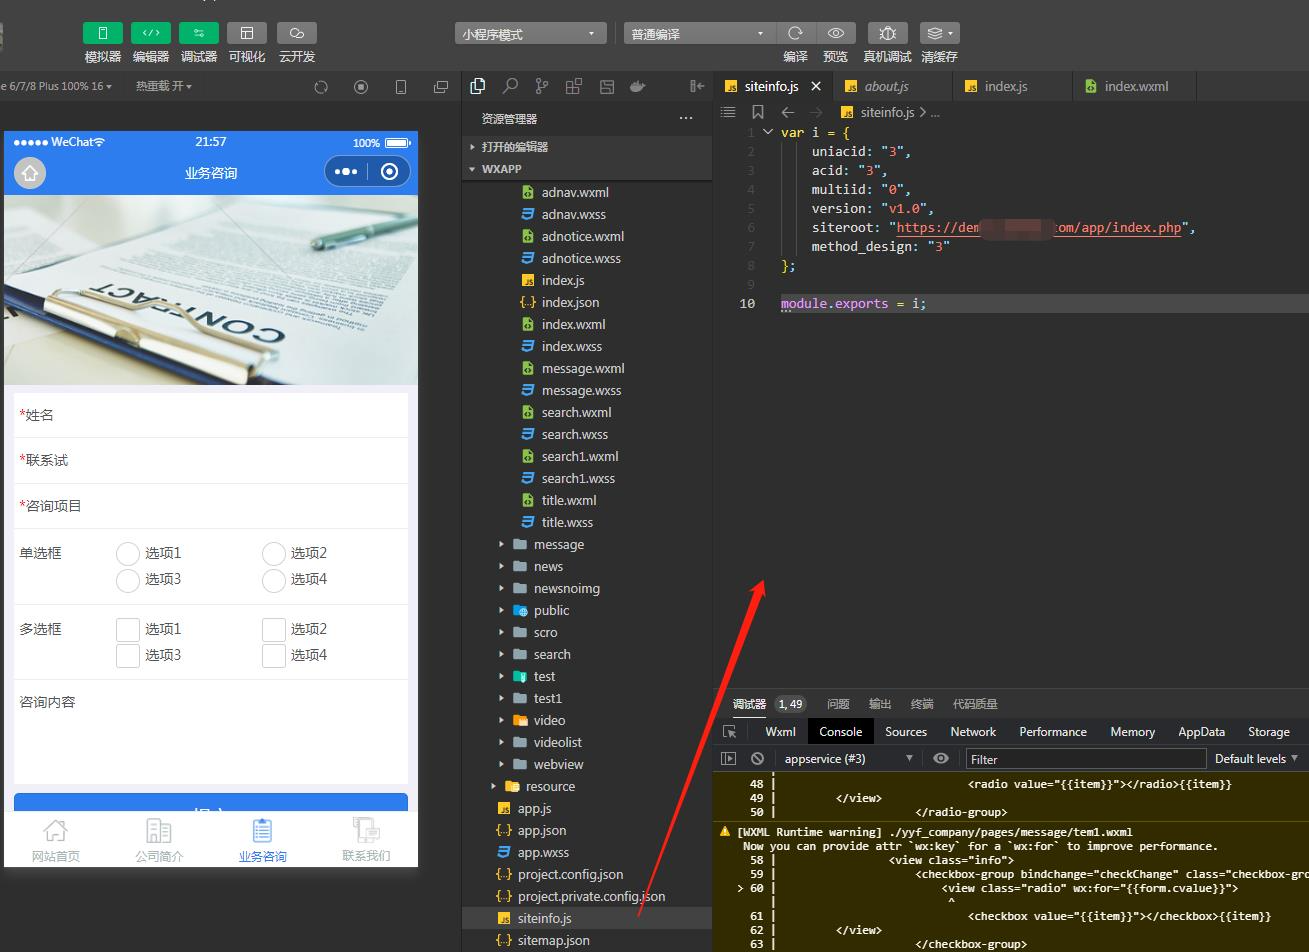Check 选项3 in the 多选框 group
This screenshot has width=1309, height=952.
pyautogui.click(x=128, y=656)
